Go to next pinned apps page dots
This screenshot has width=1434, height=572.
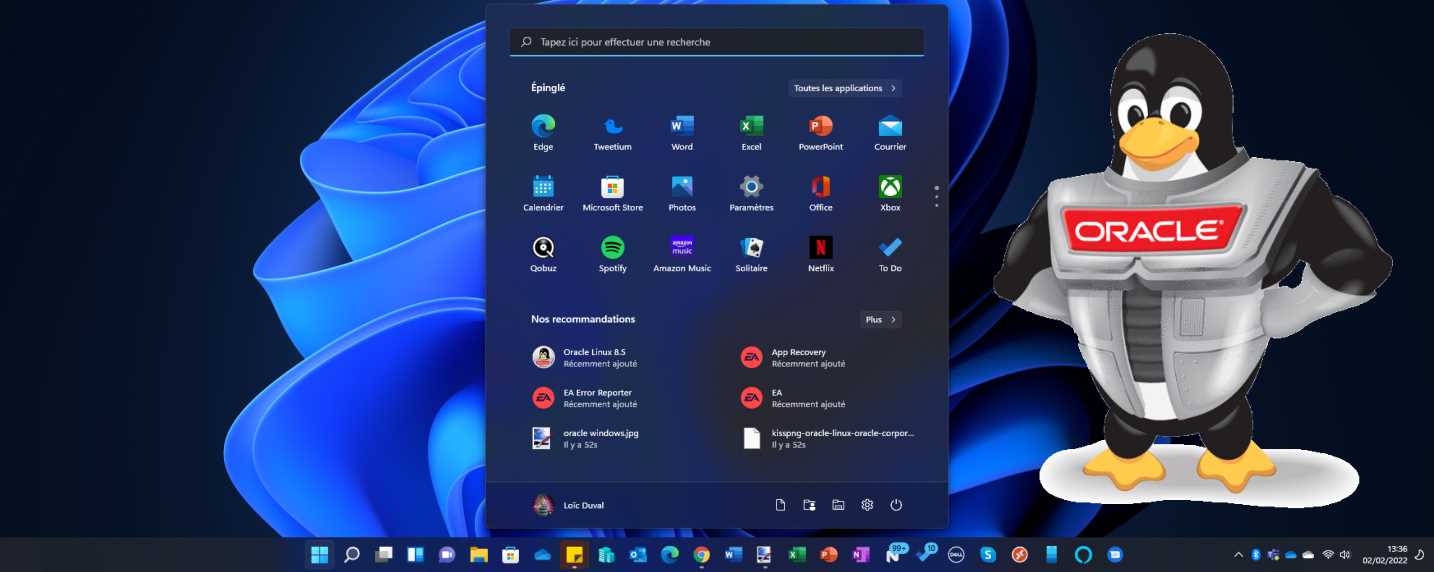pyautogui.click(x=936, y=195)
